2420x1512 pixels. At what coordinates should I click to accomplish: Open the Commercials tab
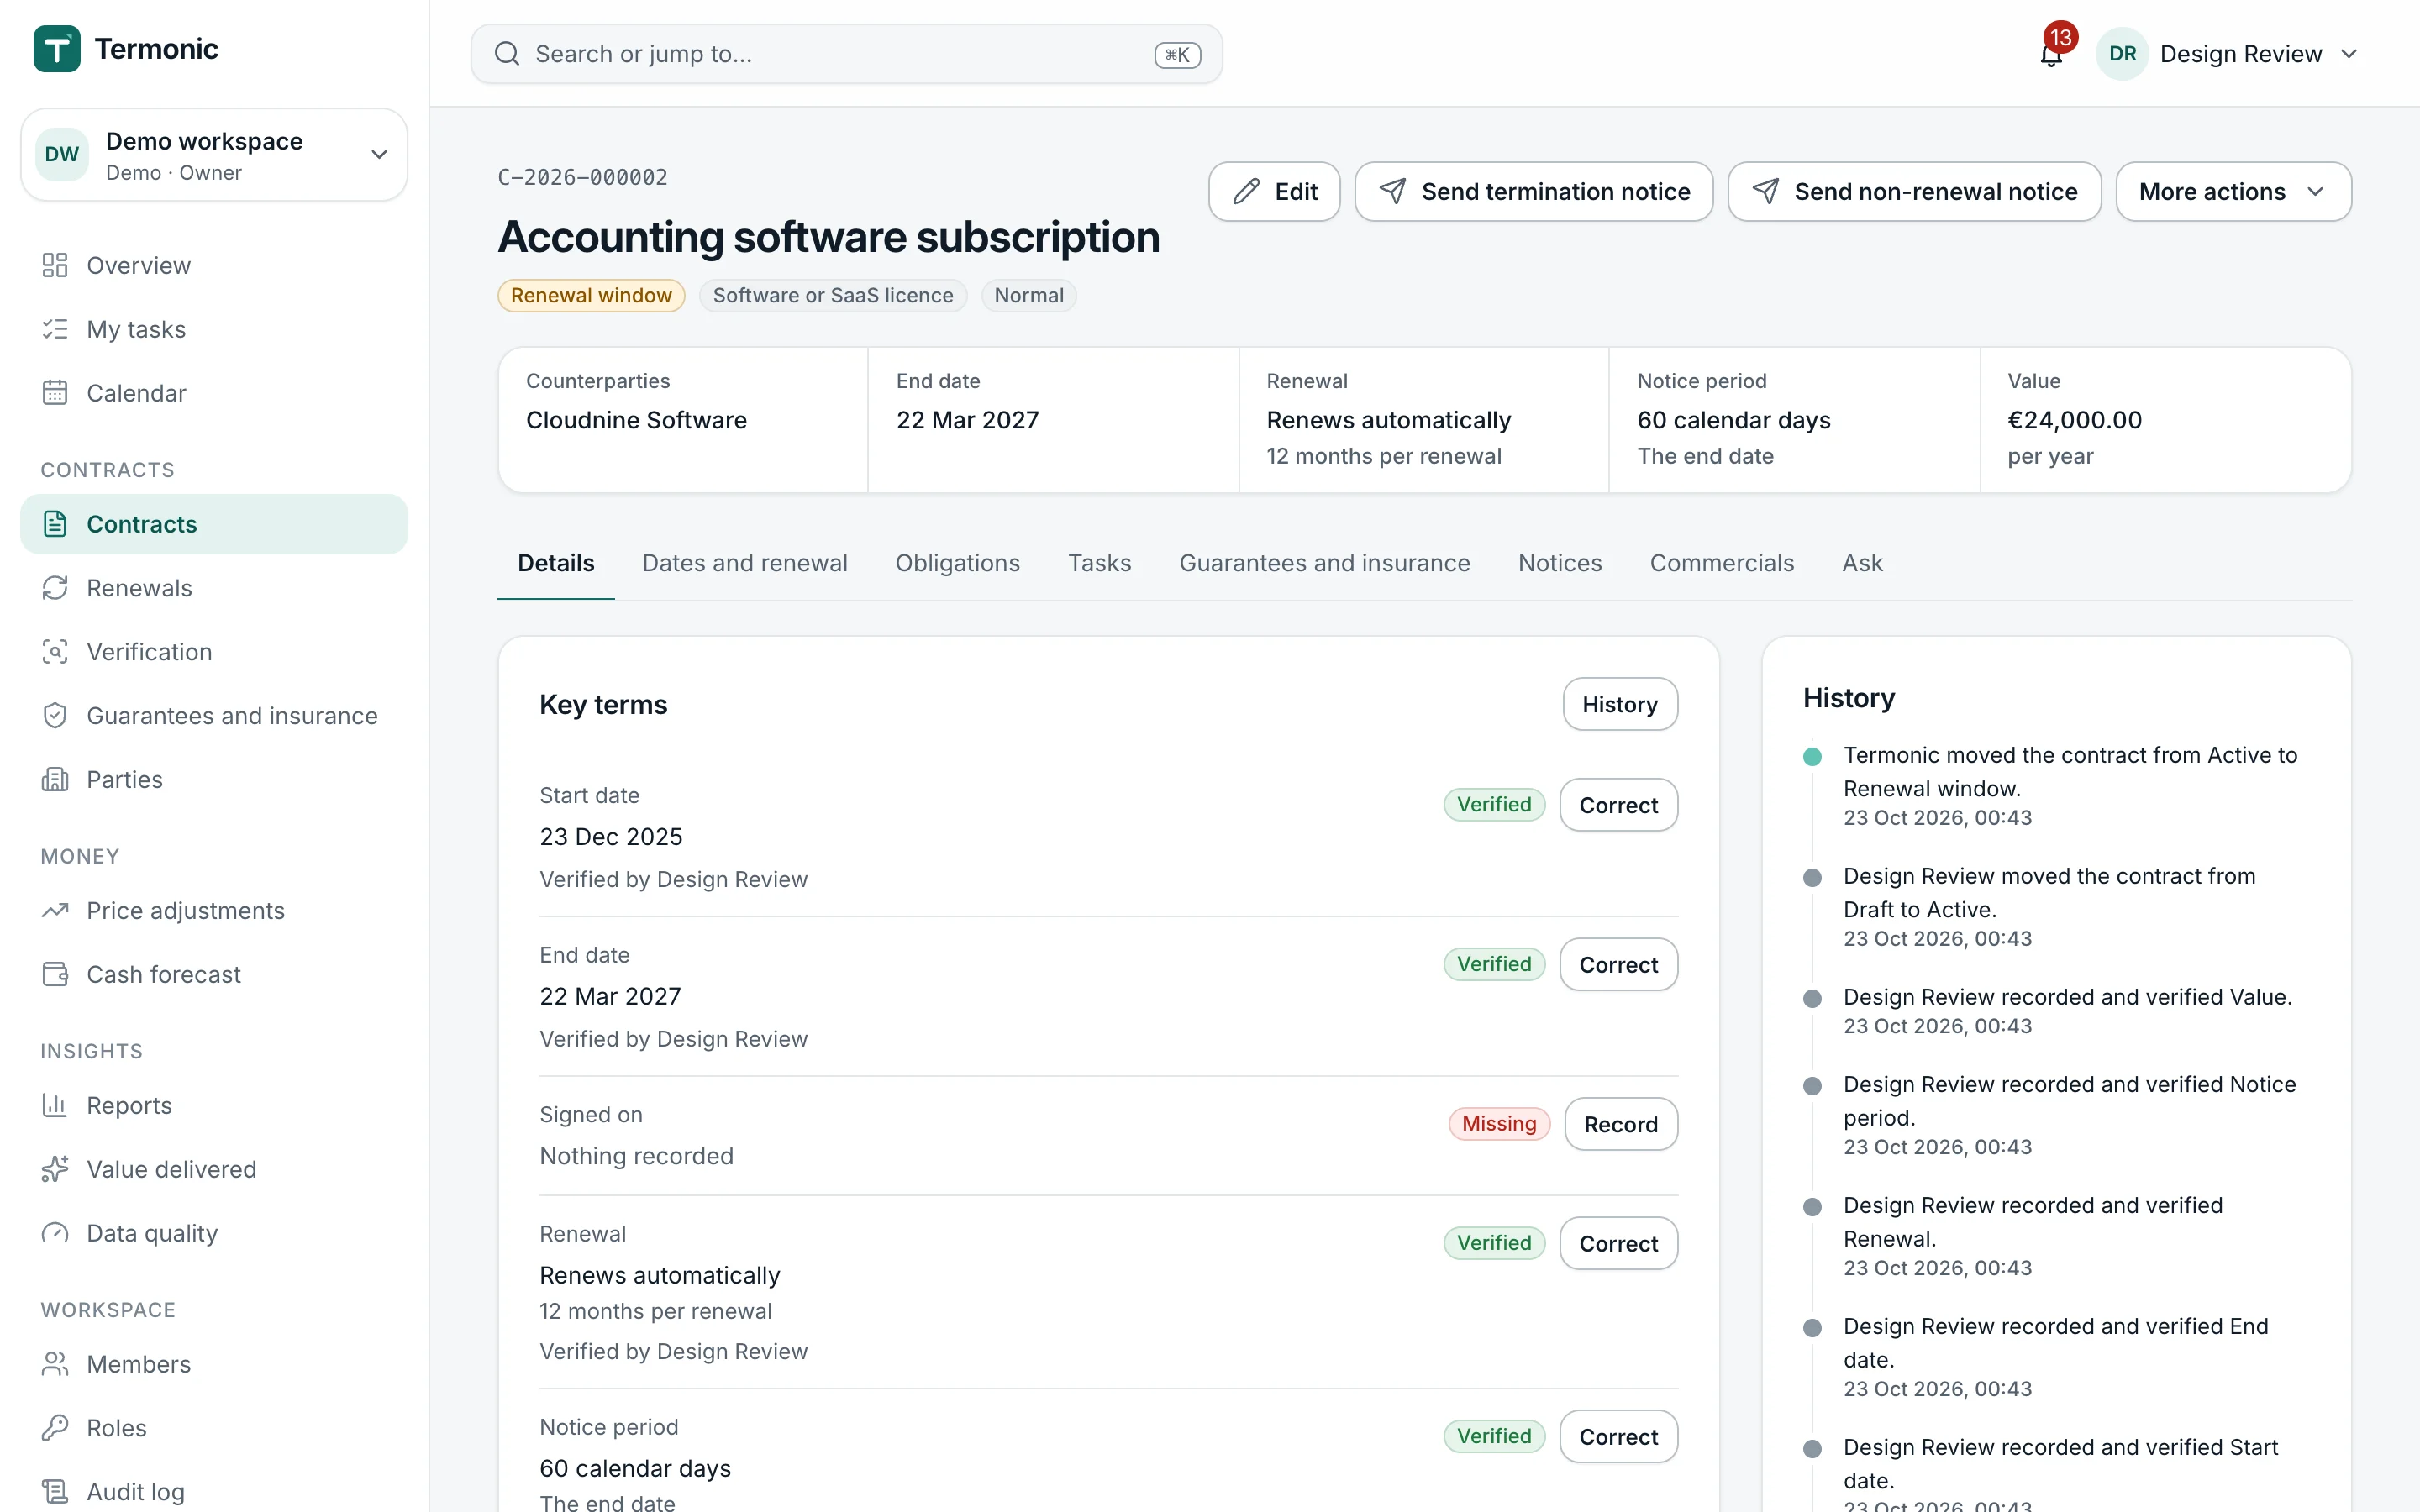pyautogui.click(x=1721, y=564)
